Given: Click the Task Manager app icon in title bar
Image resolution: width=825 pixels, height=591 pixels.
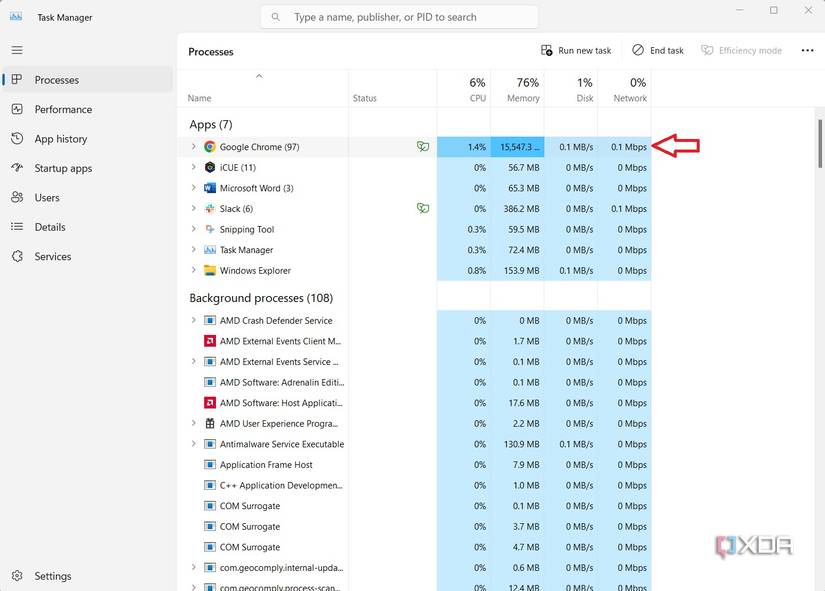Looking at the screenshot, I should click(x=16, y=17).
